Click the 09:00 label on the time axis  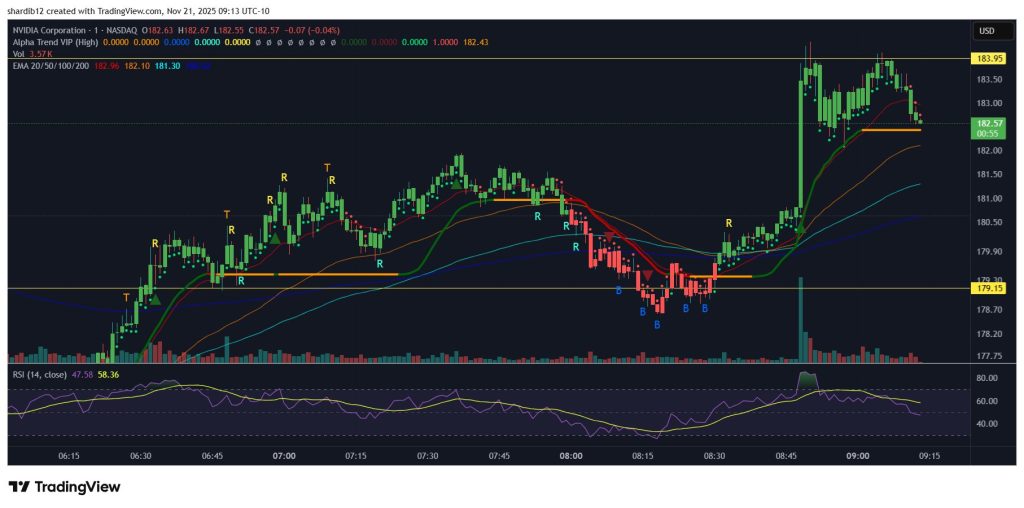pos(858,455)
